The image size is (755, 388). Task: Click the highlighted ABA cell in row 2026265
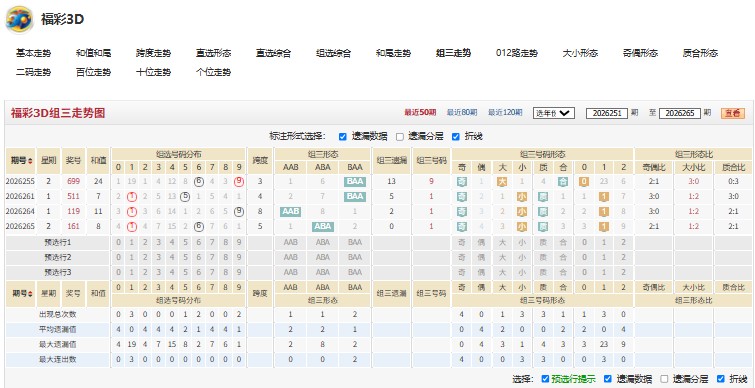[x=323, y=226]
